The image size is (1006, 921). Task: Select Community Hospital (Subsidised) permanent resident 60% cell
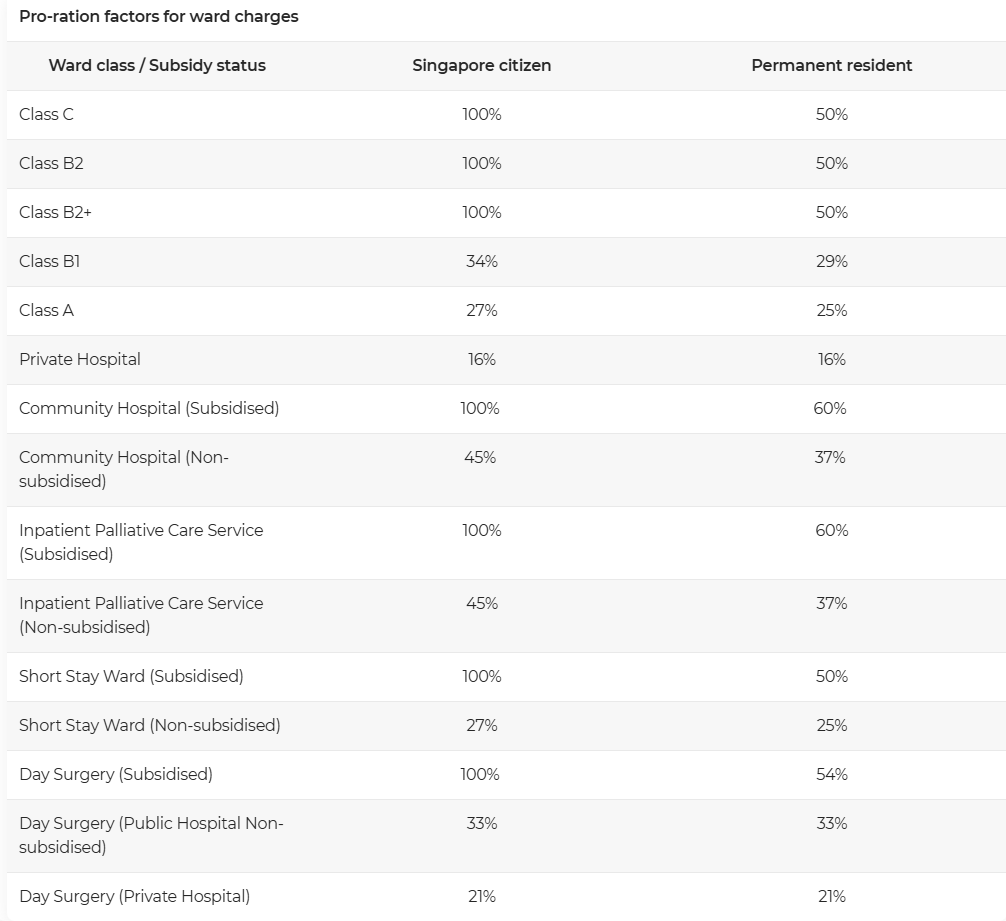coord(831,408)
